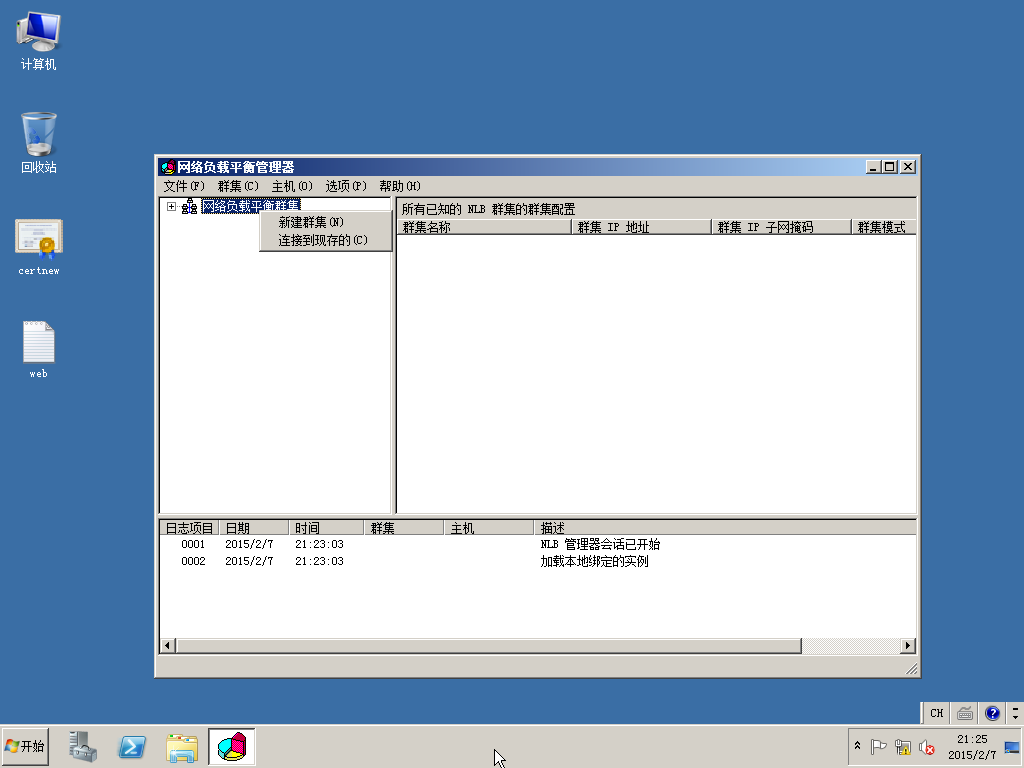Viewport: 1024px width, 768px height.
Task: Select log entry 0002
Action: [x=537, y=561]
